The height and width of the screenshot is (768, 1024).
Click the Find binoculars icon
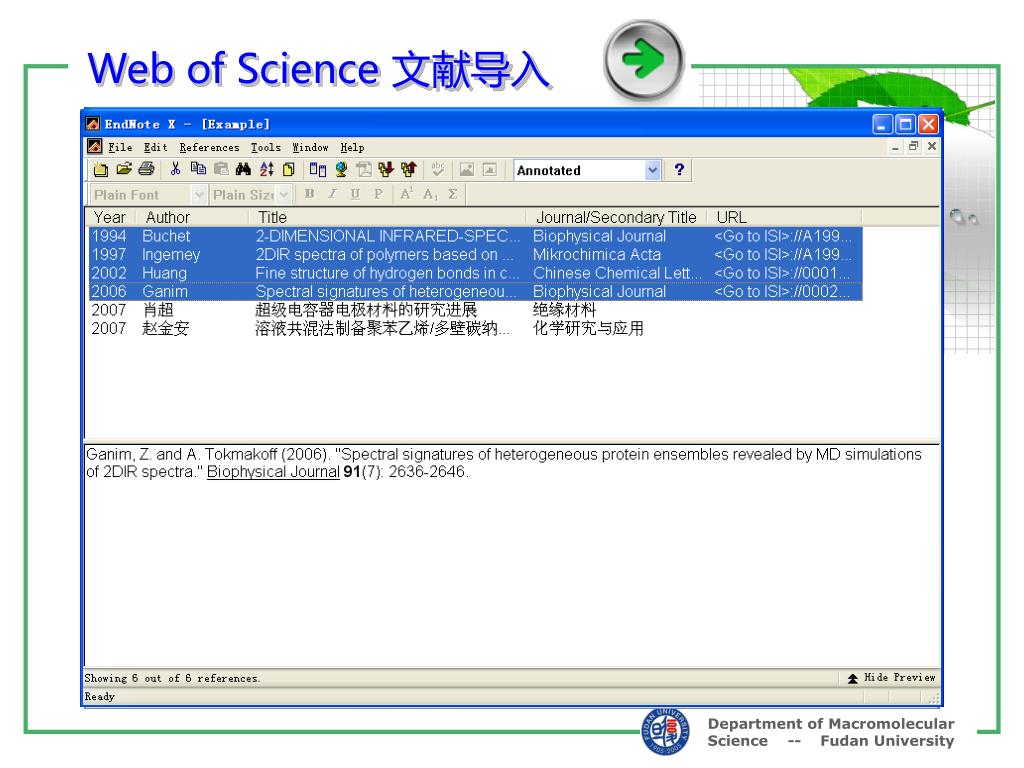244,170
